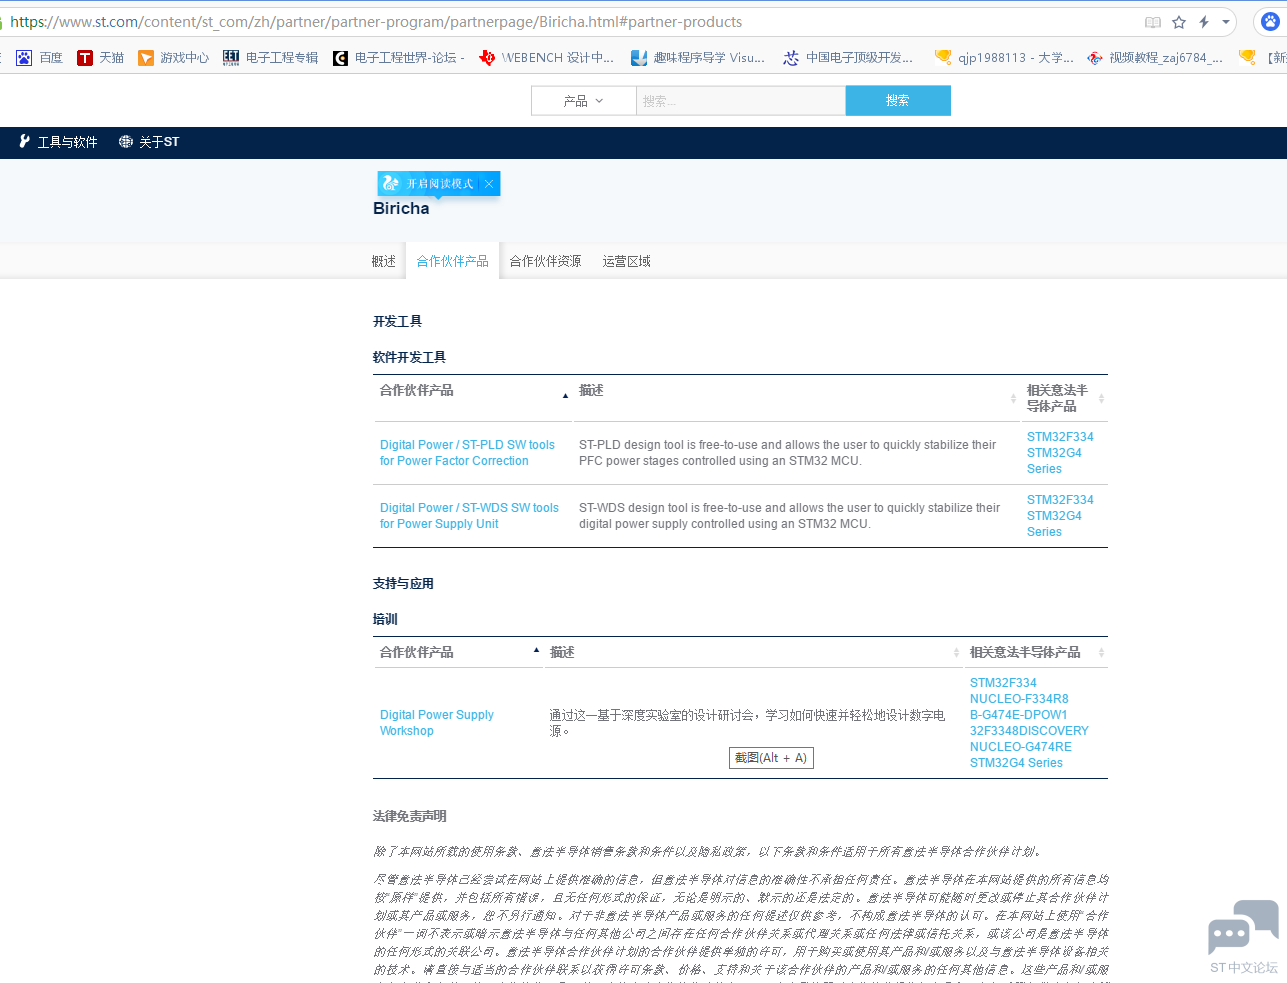
Task: Open the dropdown arrow in the address bar
Action: [x=1226, y=22]
